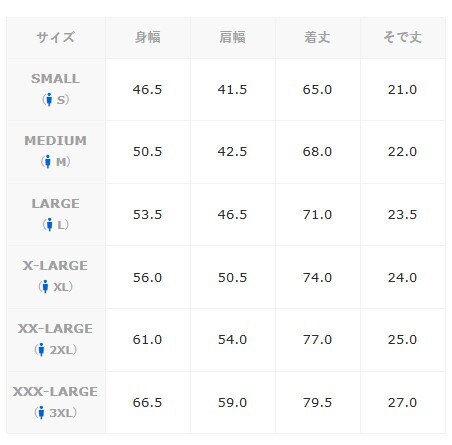Click the blue person icon beside M
The height and width of the screenshot is (445, 452).
coord(48,162)
